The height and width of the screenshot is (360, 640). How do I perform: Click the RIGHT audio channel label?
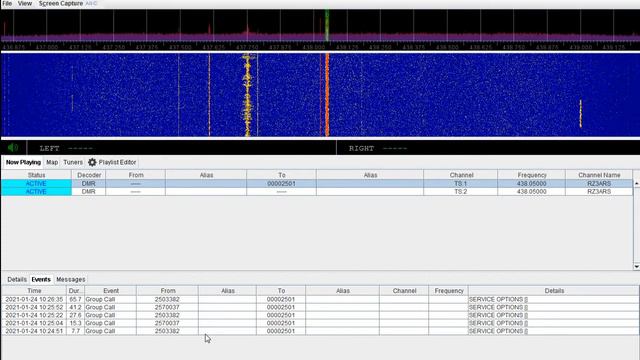pyautogui.click(x=361, y=148)
